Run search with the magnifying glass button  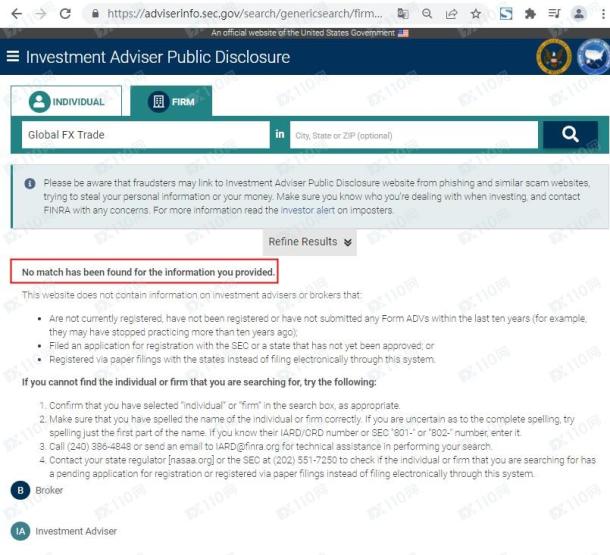click(570, 135)
